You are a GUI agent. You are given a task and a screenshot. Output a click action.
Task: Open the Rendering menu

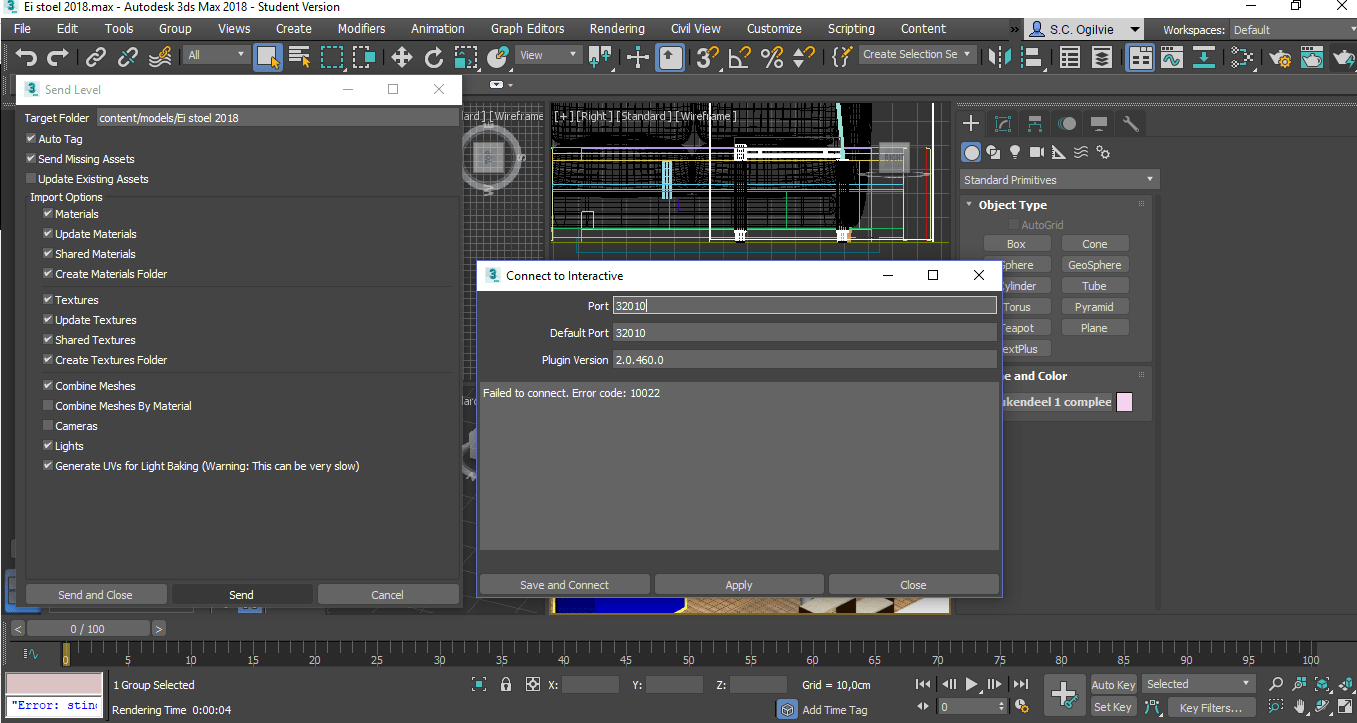616,28
